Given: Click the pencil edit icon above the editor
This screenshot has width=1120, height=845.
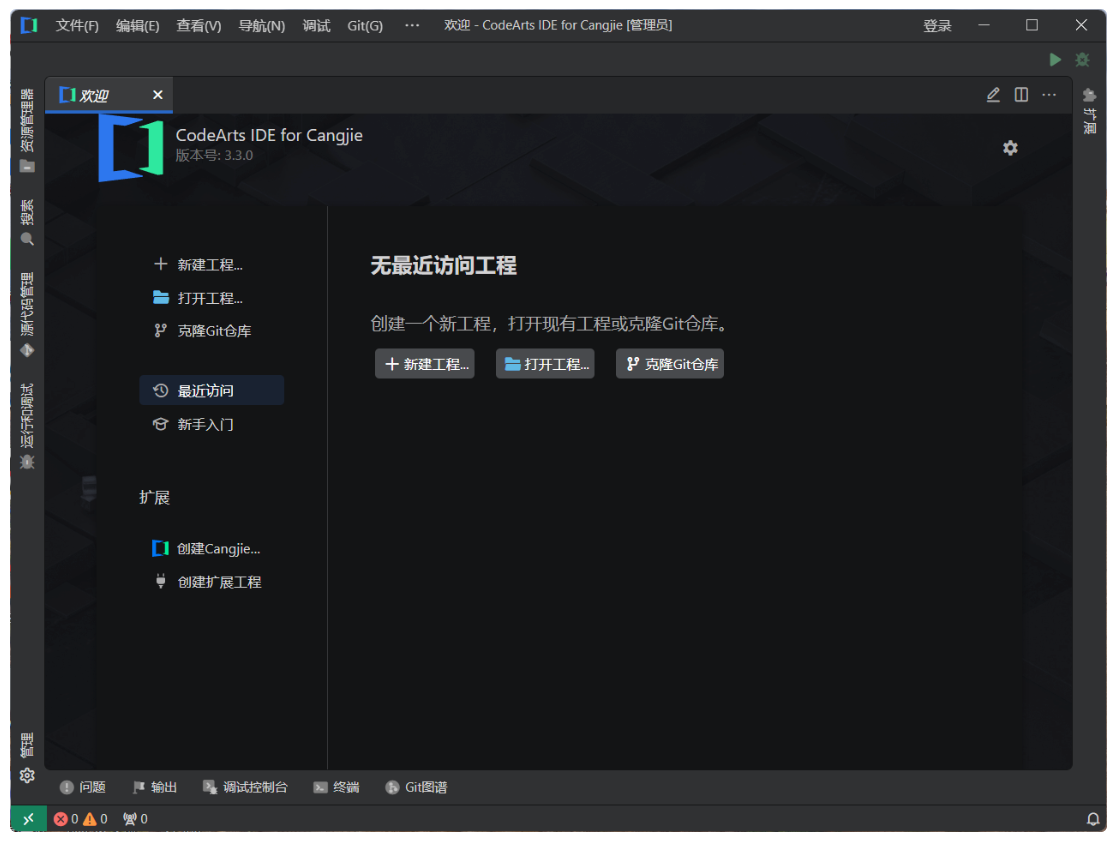Looking at the screenshot, I should pyautogui.click(x=993, y=94).
